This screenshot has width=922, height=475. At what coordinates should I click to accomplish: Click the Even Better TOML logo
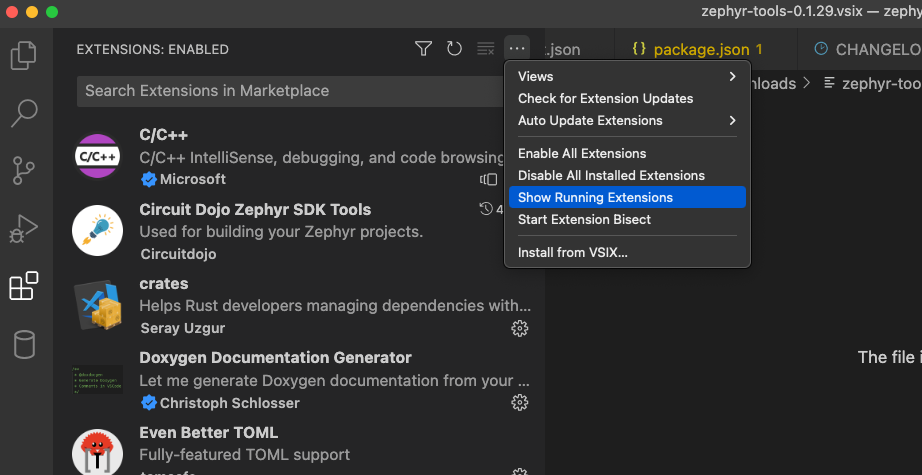coord(98,453)
